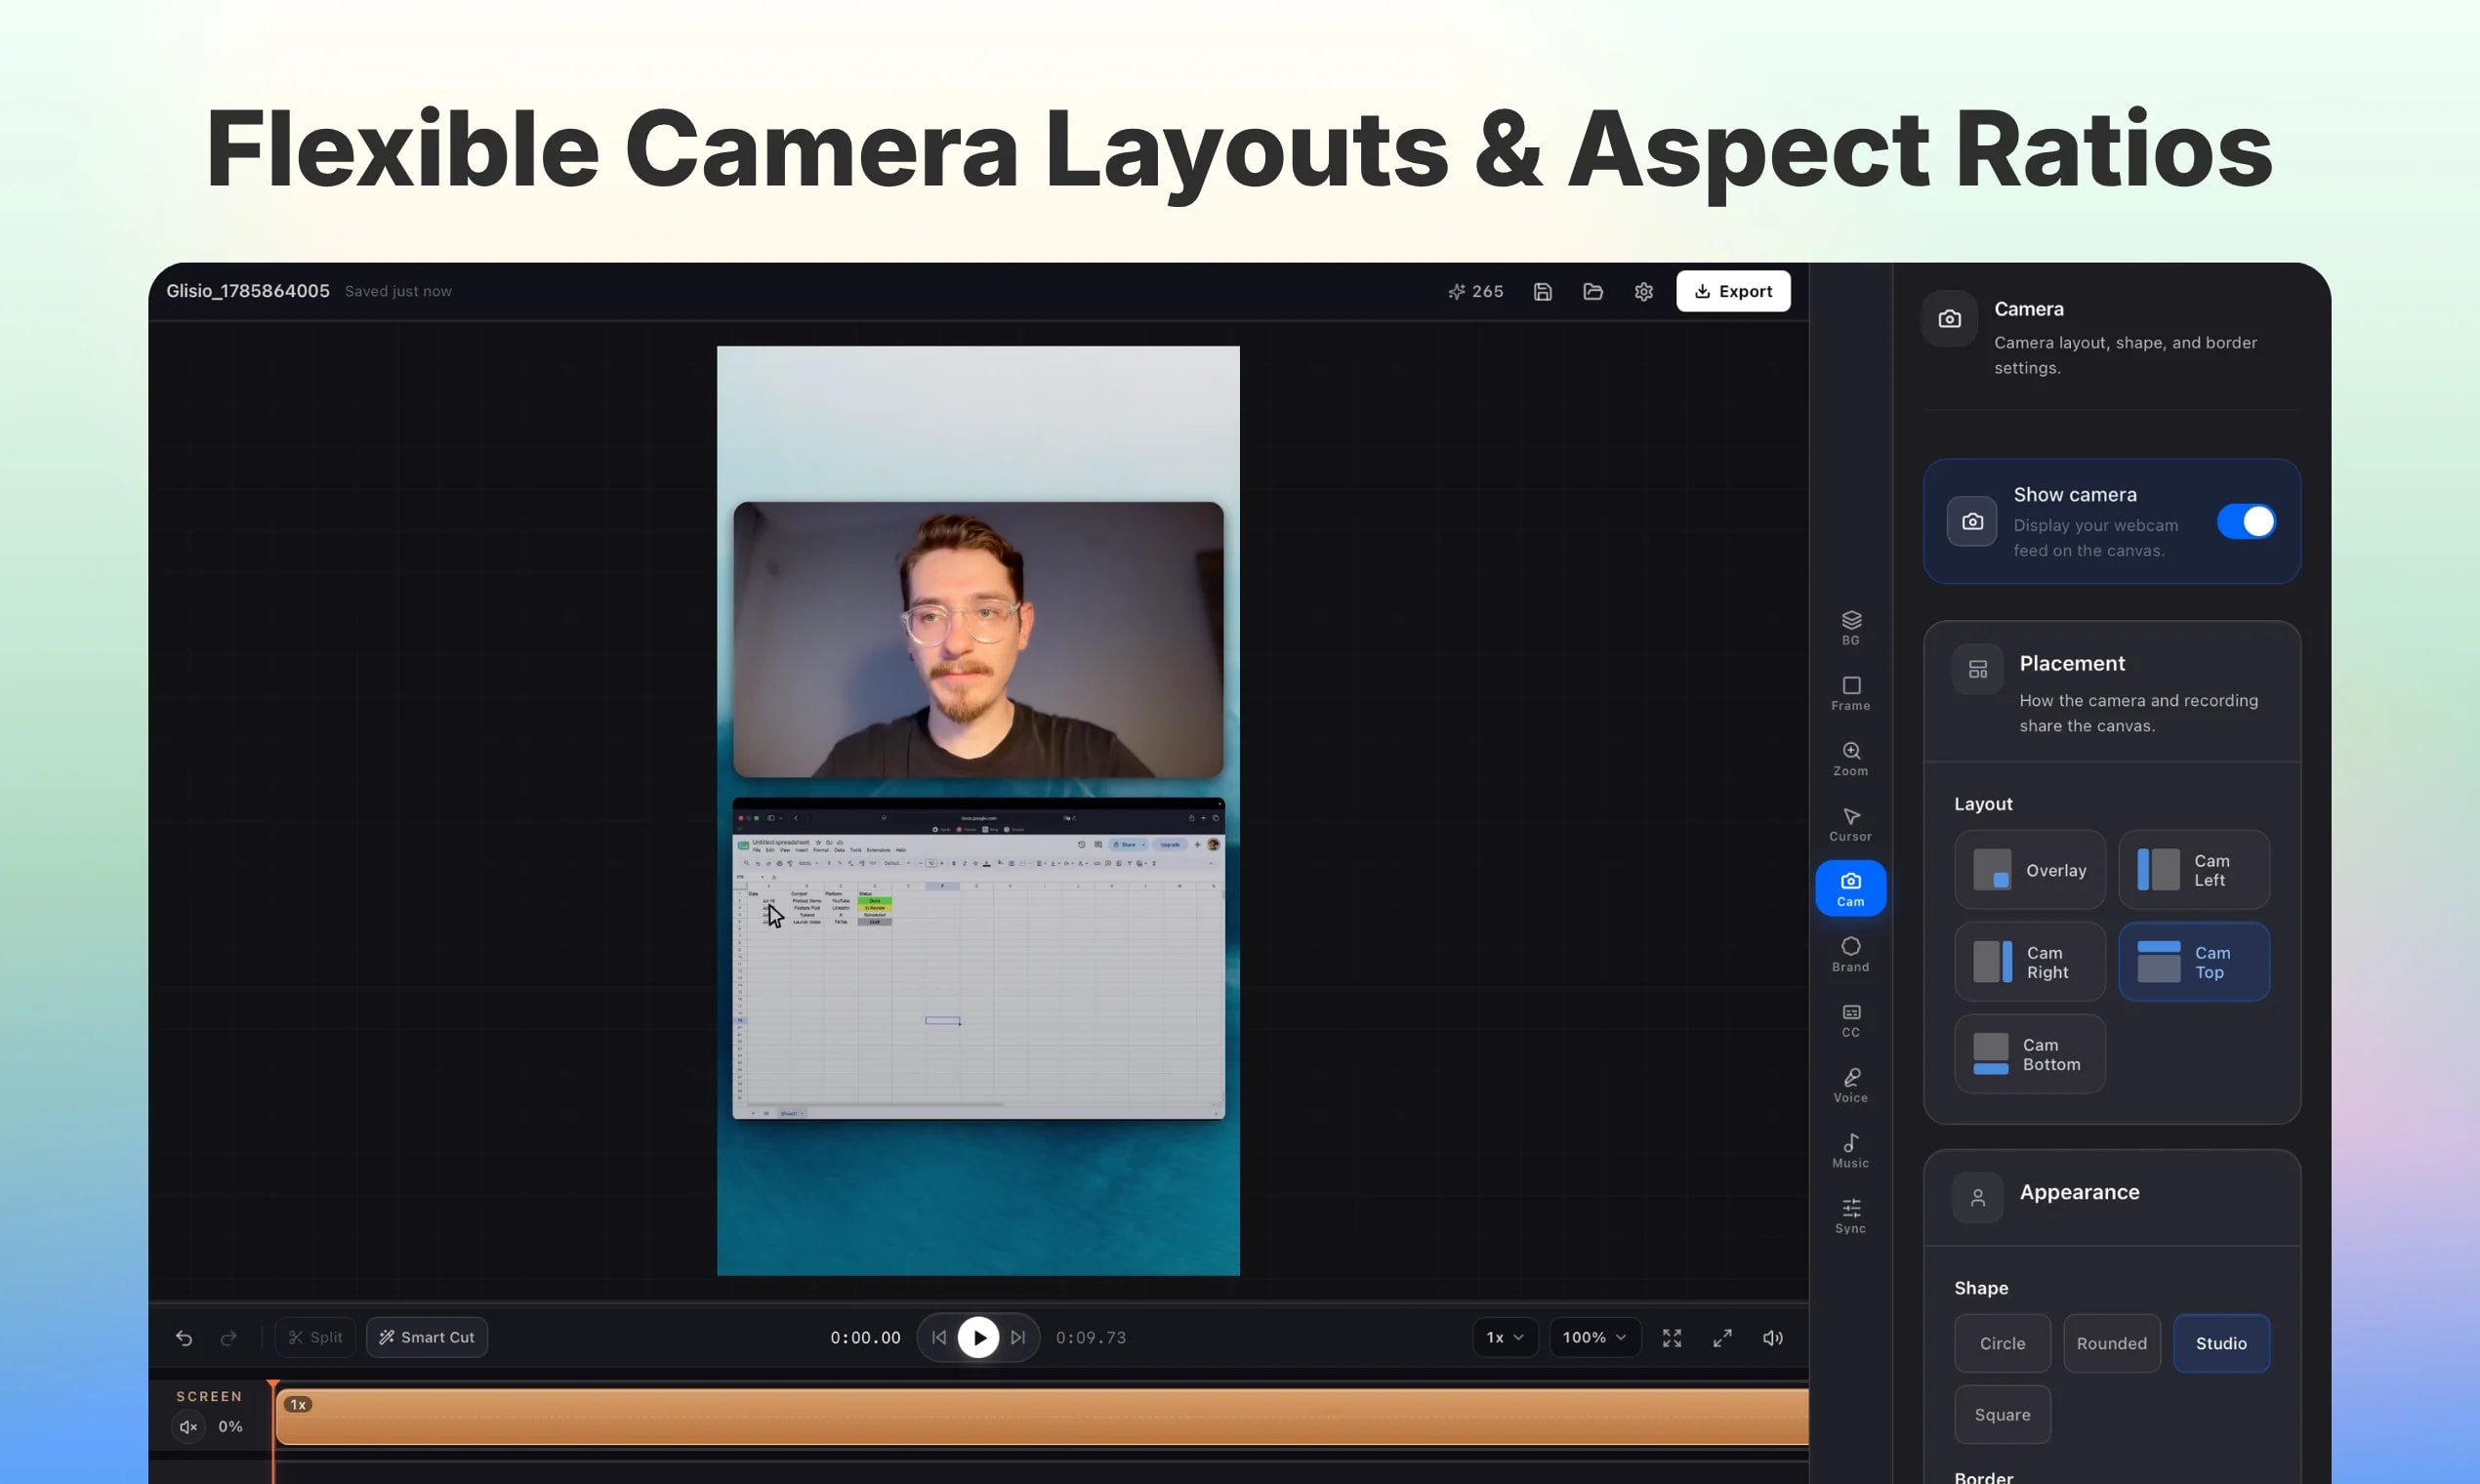Skip to the previous frame marker
2480x1484 pixels.
coord(938,1337)
